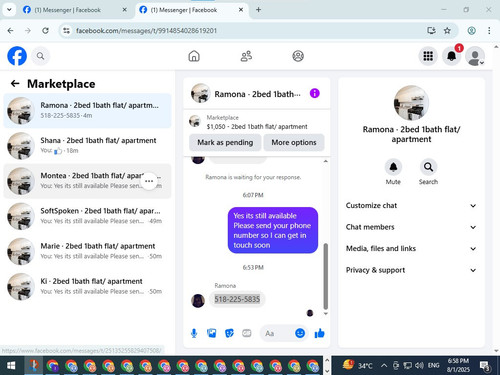
Task: Switch to the first Messenger tab
Action: coord(68,10)
